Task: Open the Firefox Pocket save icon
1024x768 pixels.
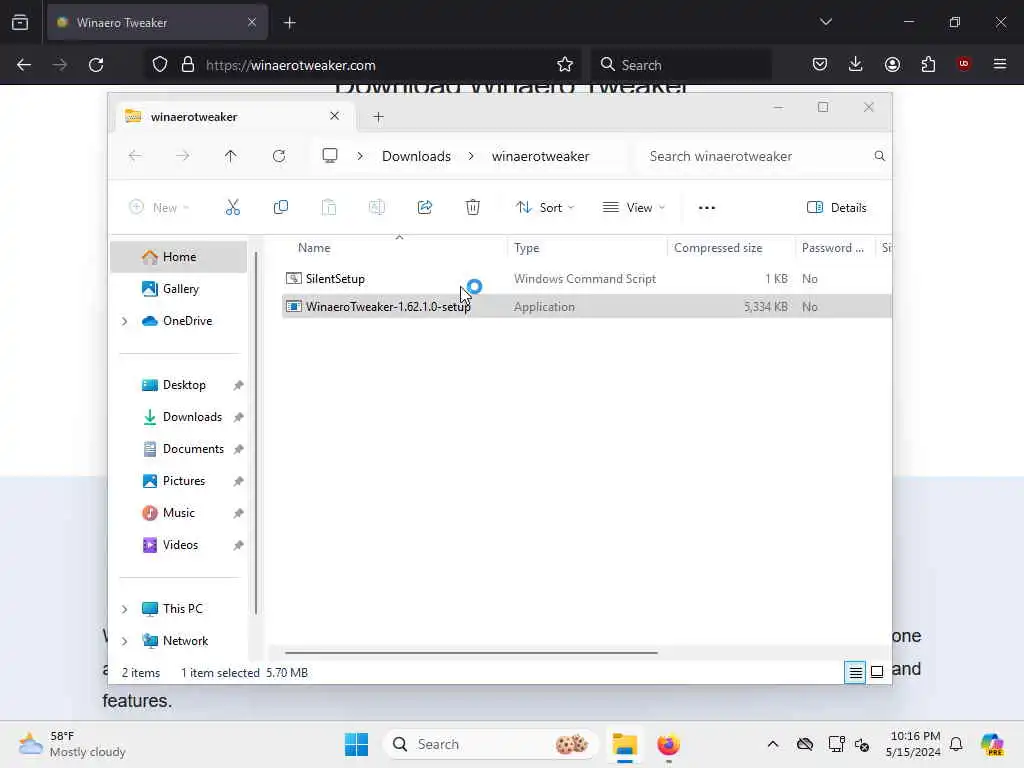Action: 820,64
